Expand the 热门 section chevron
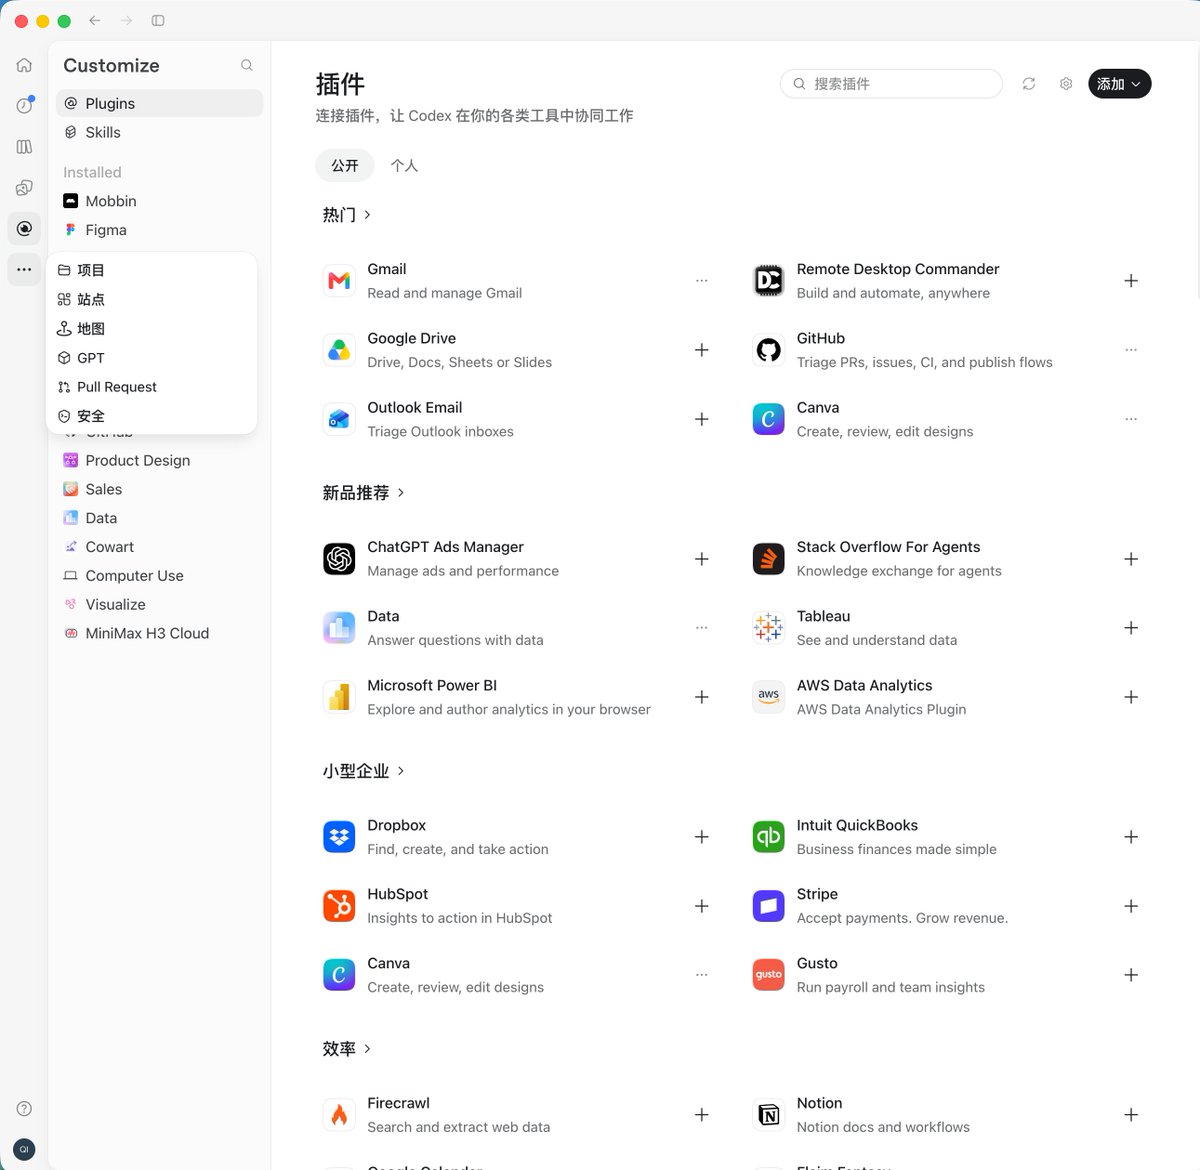This screenshot has height=1170, width=1200. pos(368,215)
